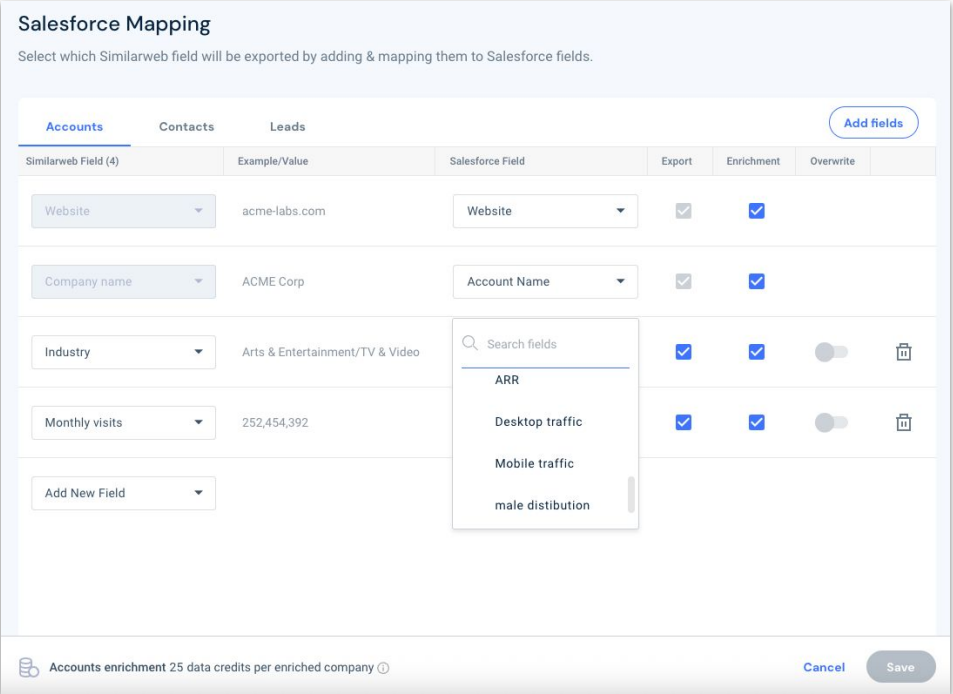The image size is (953, 694).
Task: Open the Monthly visits field dropdown
Action: [x=123, y=422]
